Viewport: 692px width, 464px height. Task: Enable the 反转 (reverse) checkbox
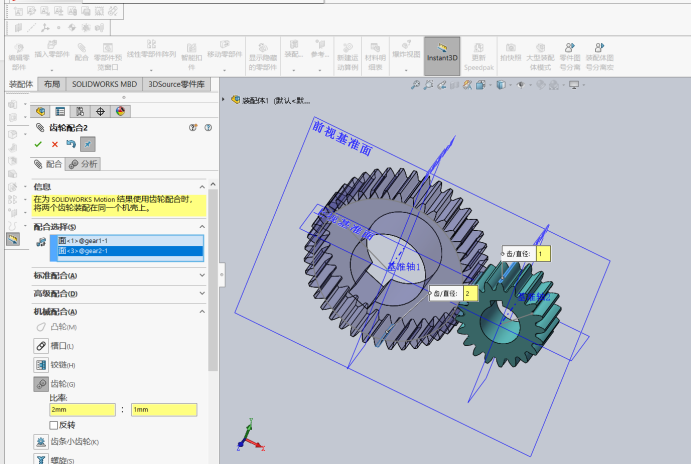coord(54,425)
